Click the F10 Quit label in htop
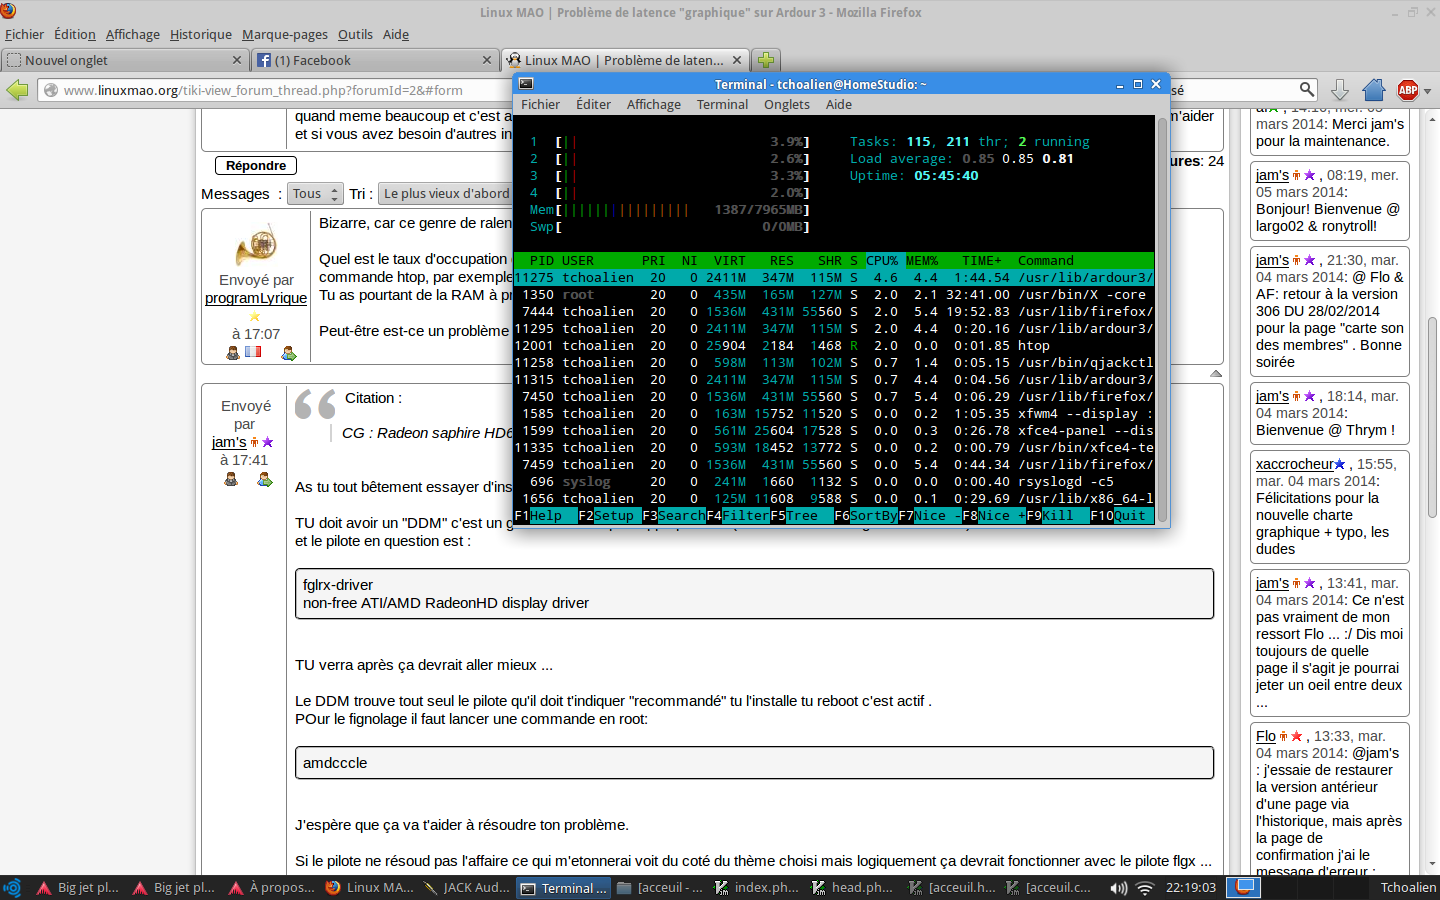Viewport: 1440px width, 900px height. (1129, 516)
